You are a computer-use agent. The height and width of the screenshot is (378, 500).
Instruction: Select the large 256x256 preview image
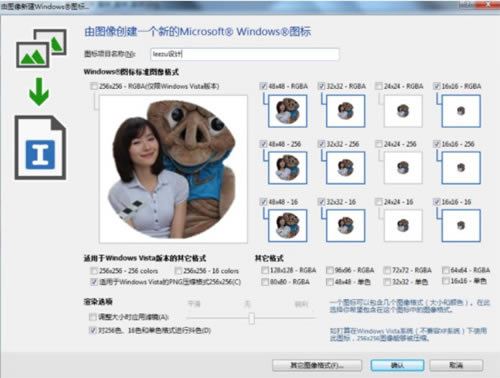coord(173,169)
